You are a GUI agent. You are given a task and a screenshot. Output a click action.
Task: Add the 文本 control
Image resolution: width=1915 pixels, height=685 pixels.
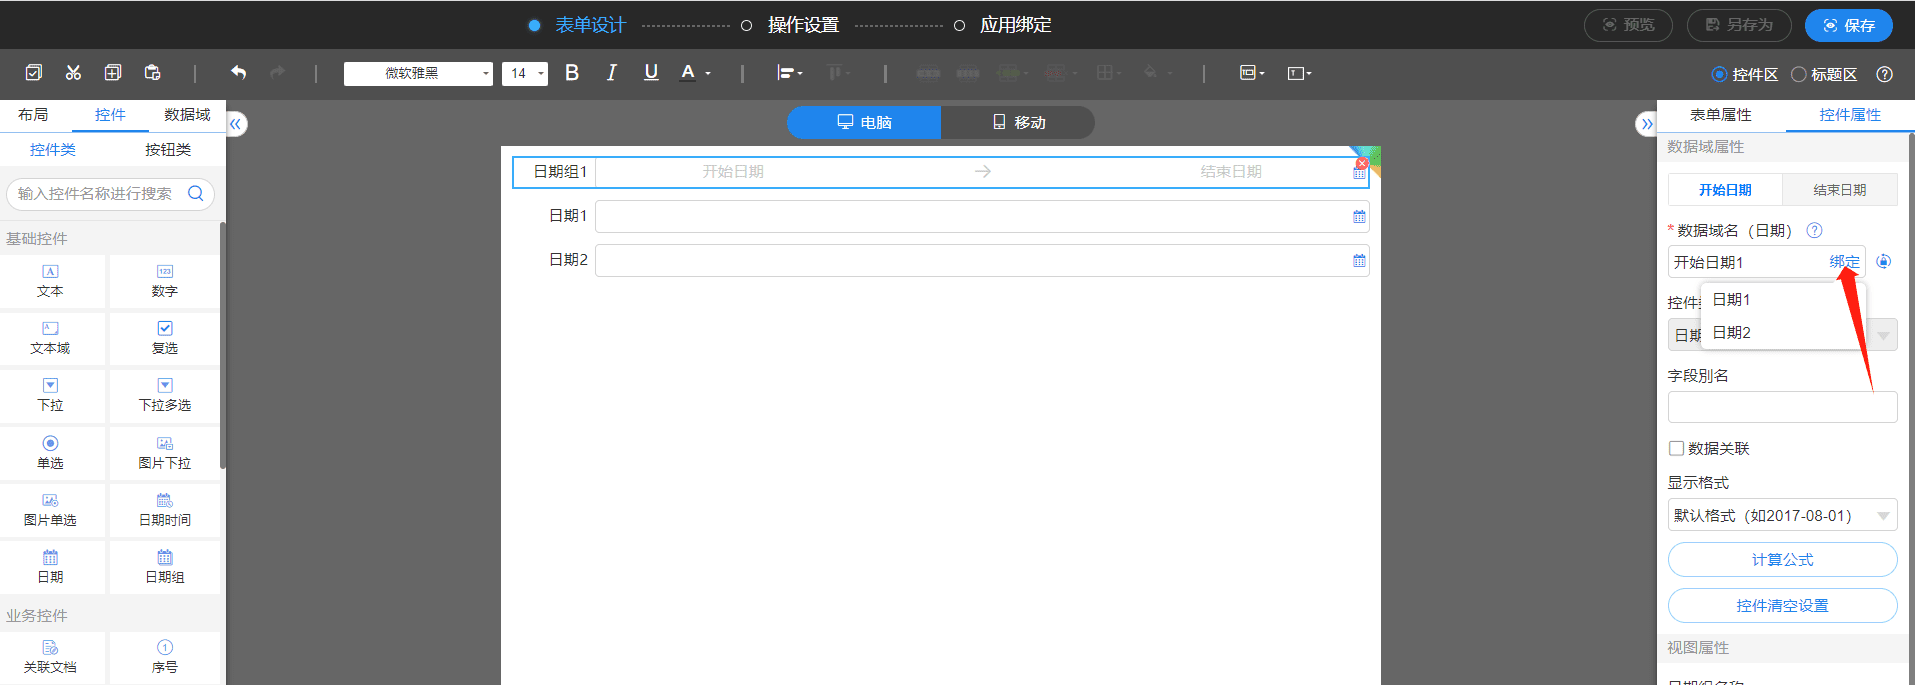point(50,281)
